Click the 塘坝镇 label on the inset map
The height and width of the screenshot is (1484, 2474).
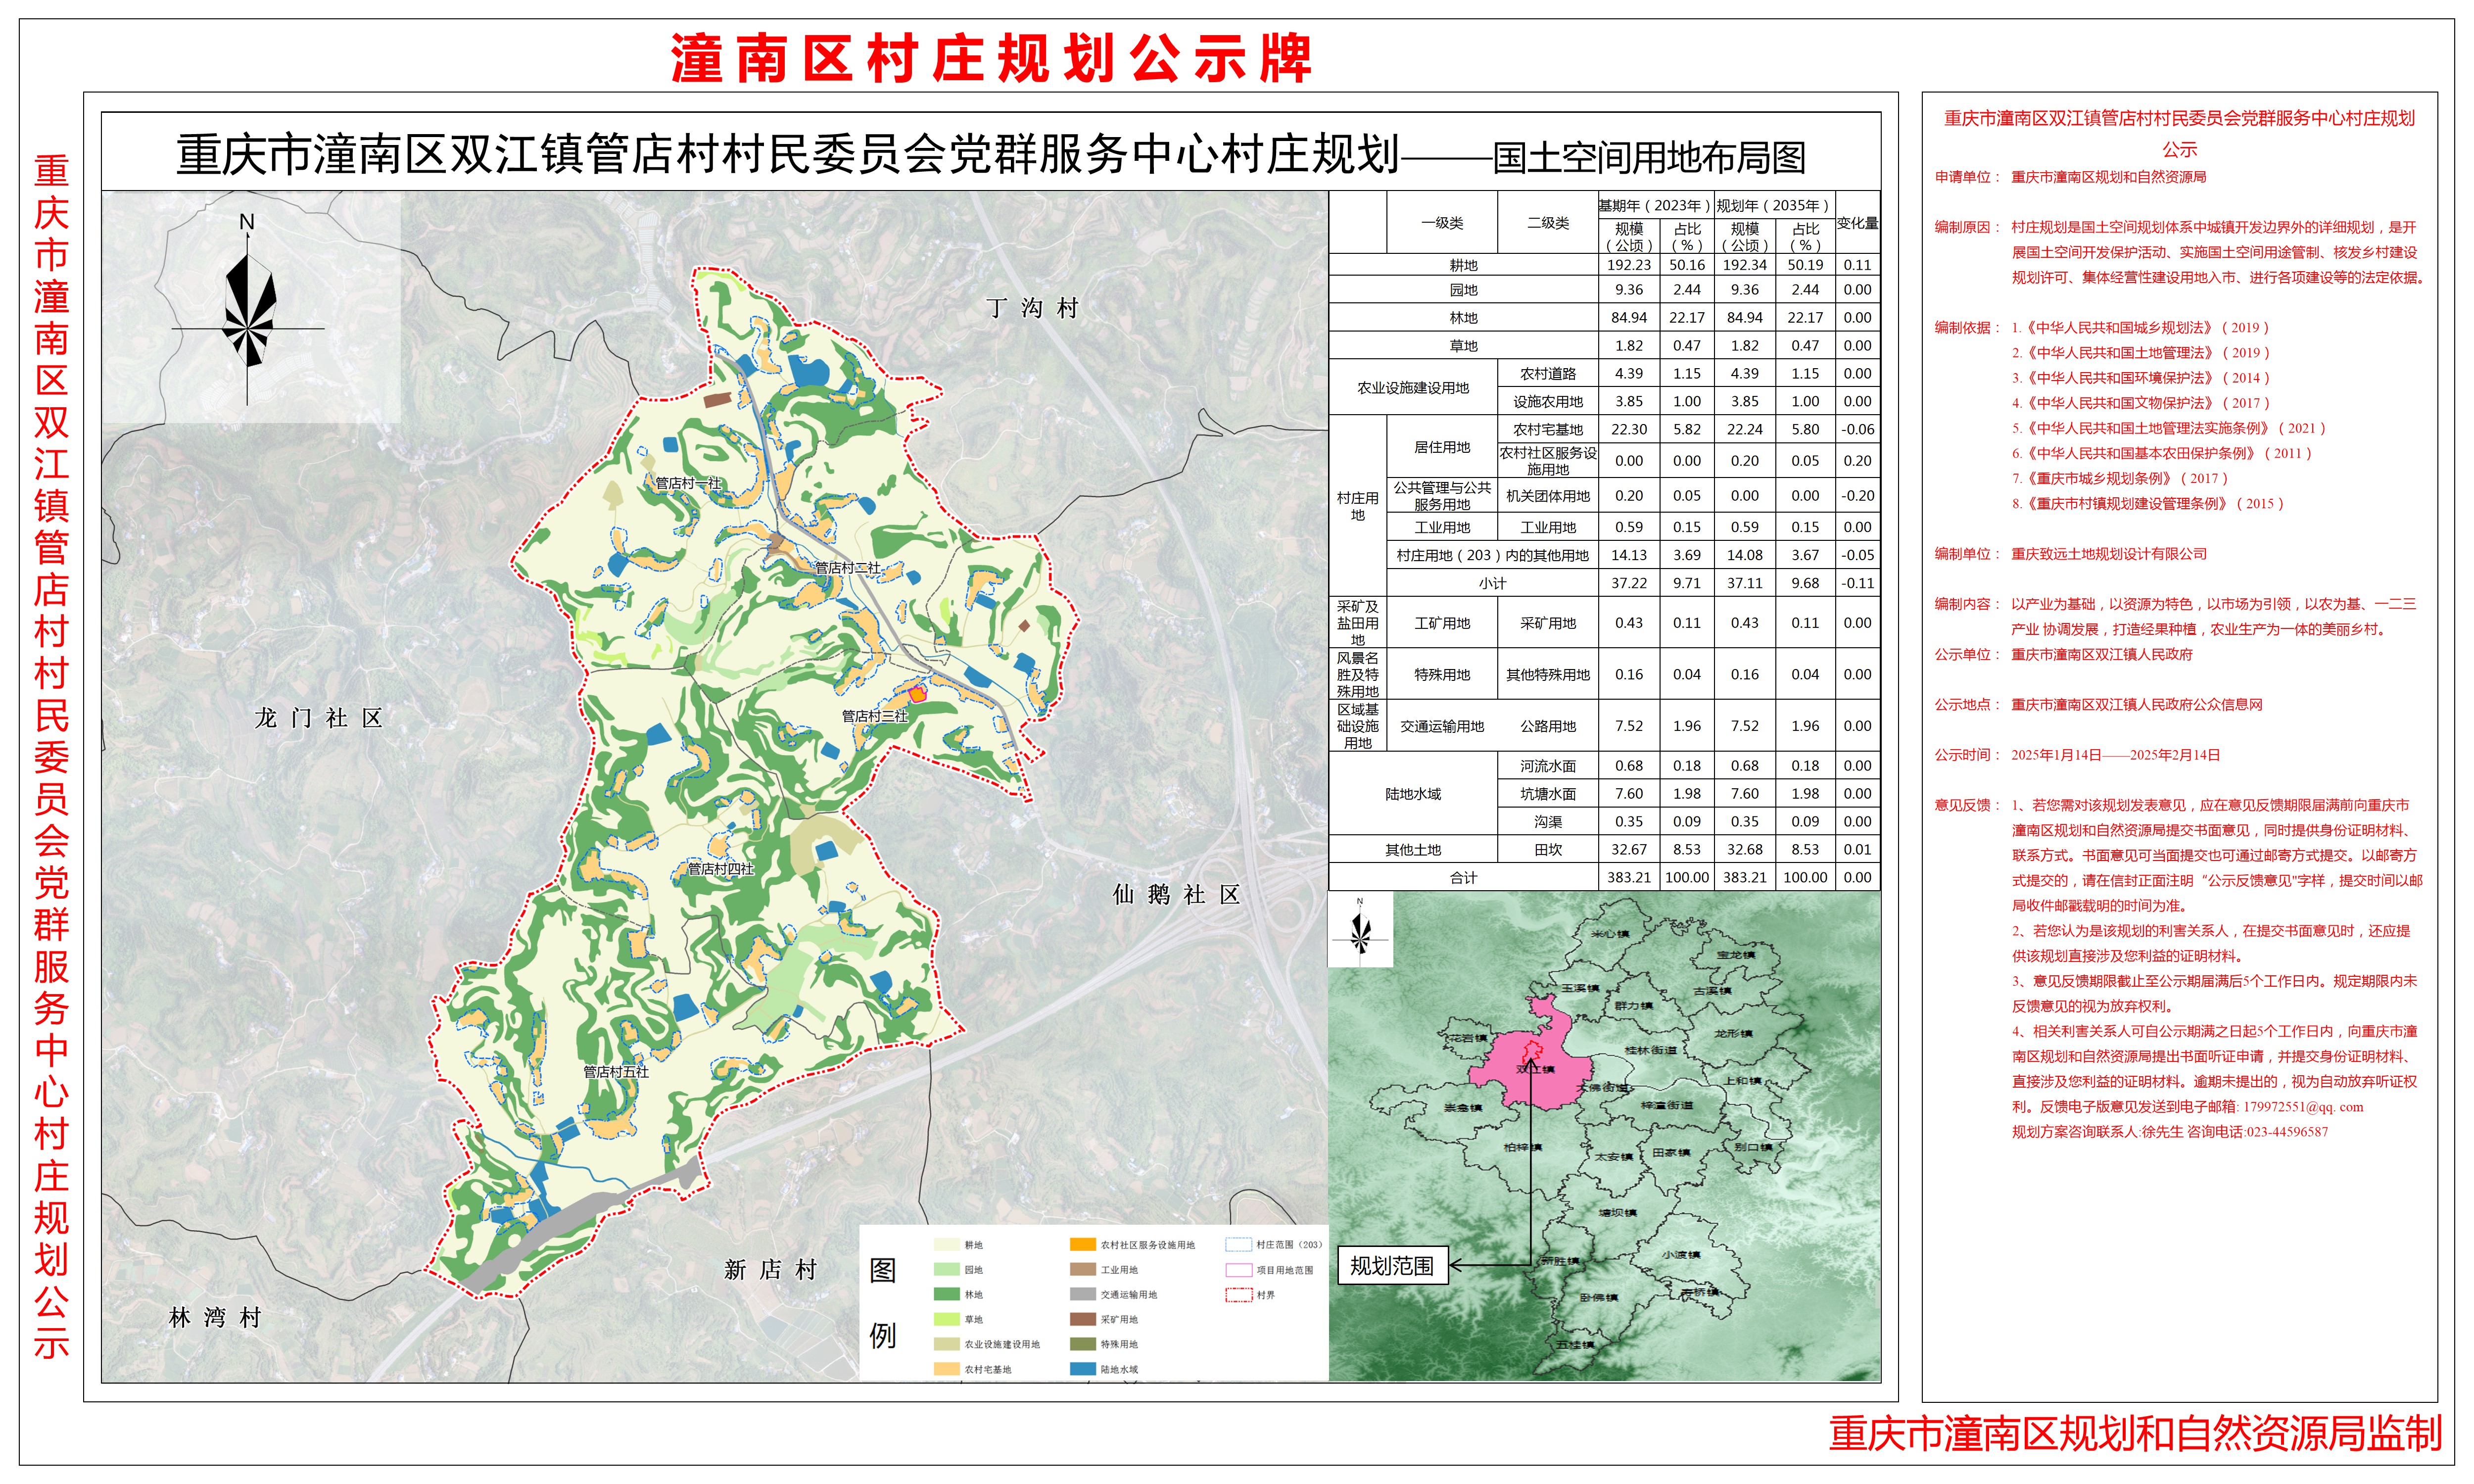pos(1618,1213)
